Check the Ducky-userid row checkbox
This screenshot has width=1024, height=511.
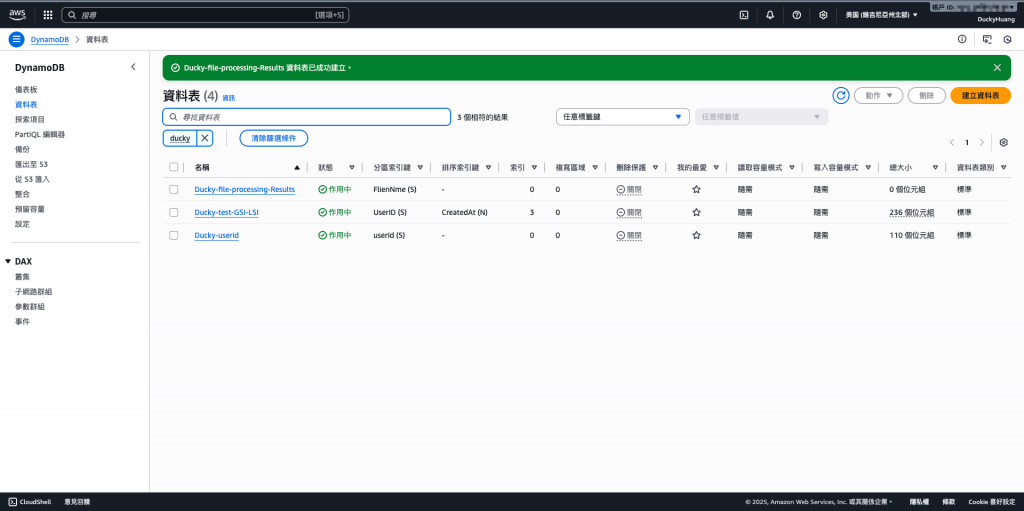pyautogui.click(x=174, y=235)
